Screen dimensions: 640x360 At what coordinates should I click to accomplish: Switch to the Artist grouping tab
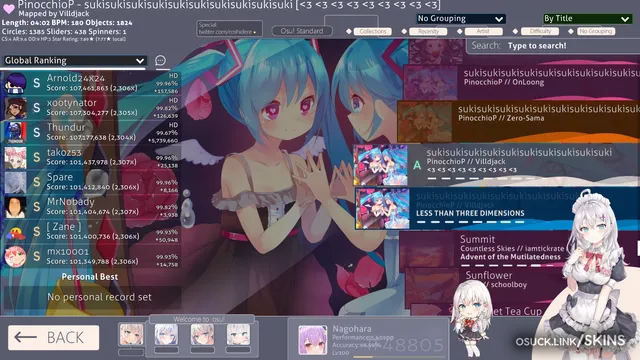click(483, 31)
